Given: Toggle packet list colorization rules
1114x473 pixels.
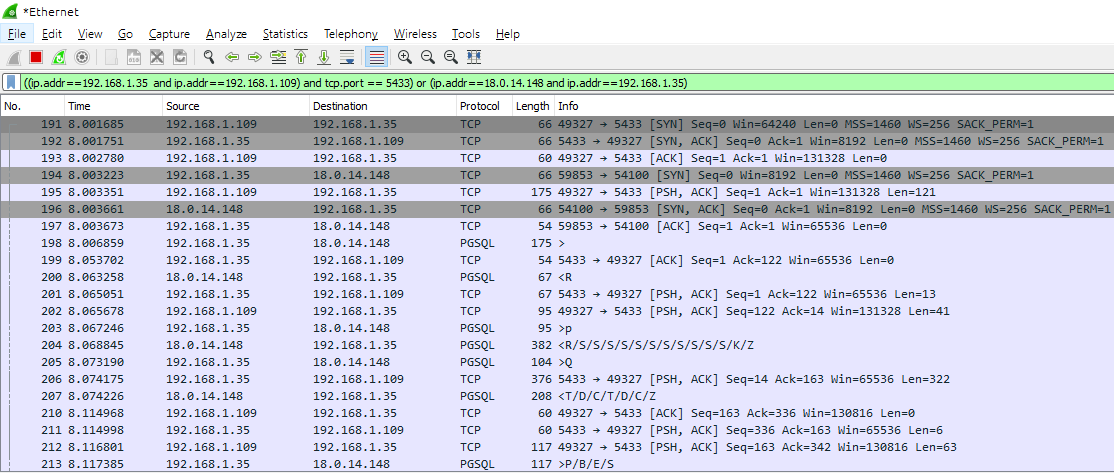Looking at the screenshot, I should click(376, 57).
